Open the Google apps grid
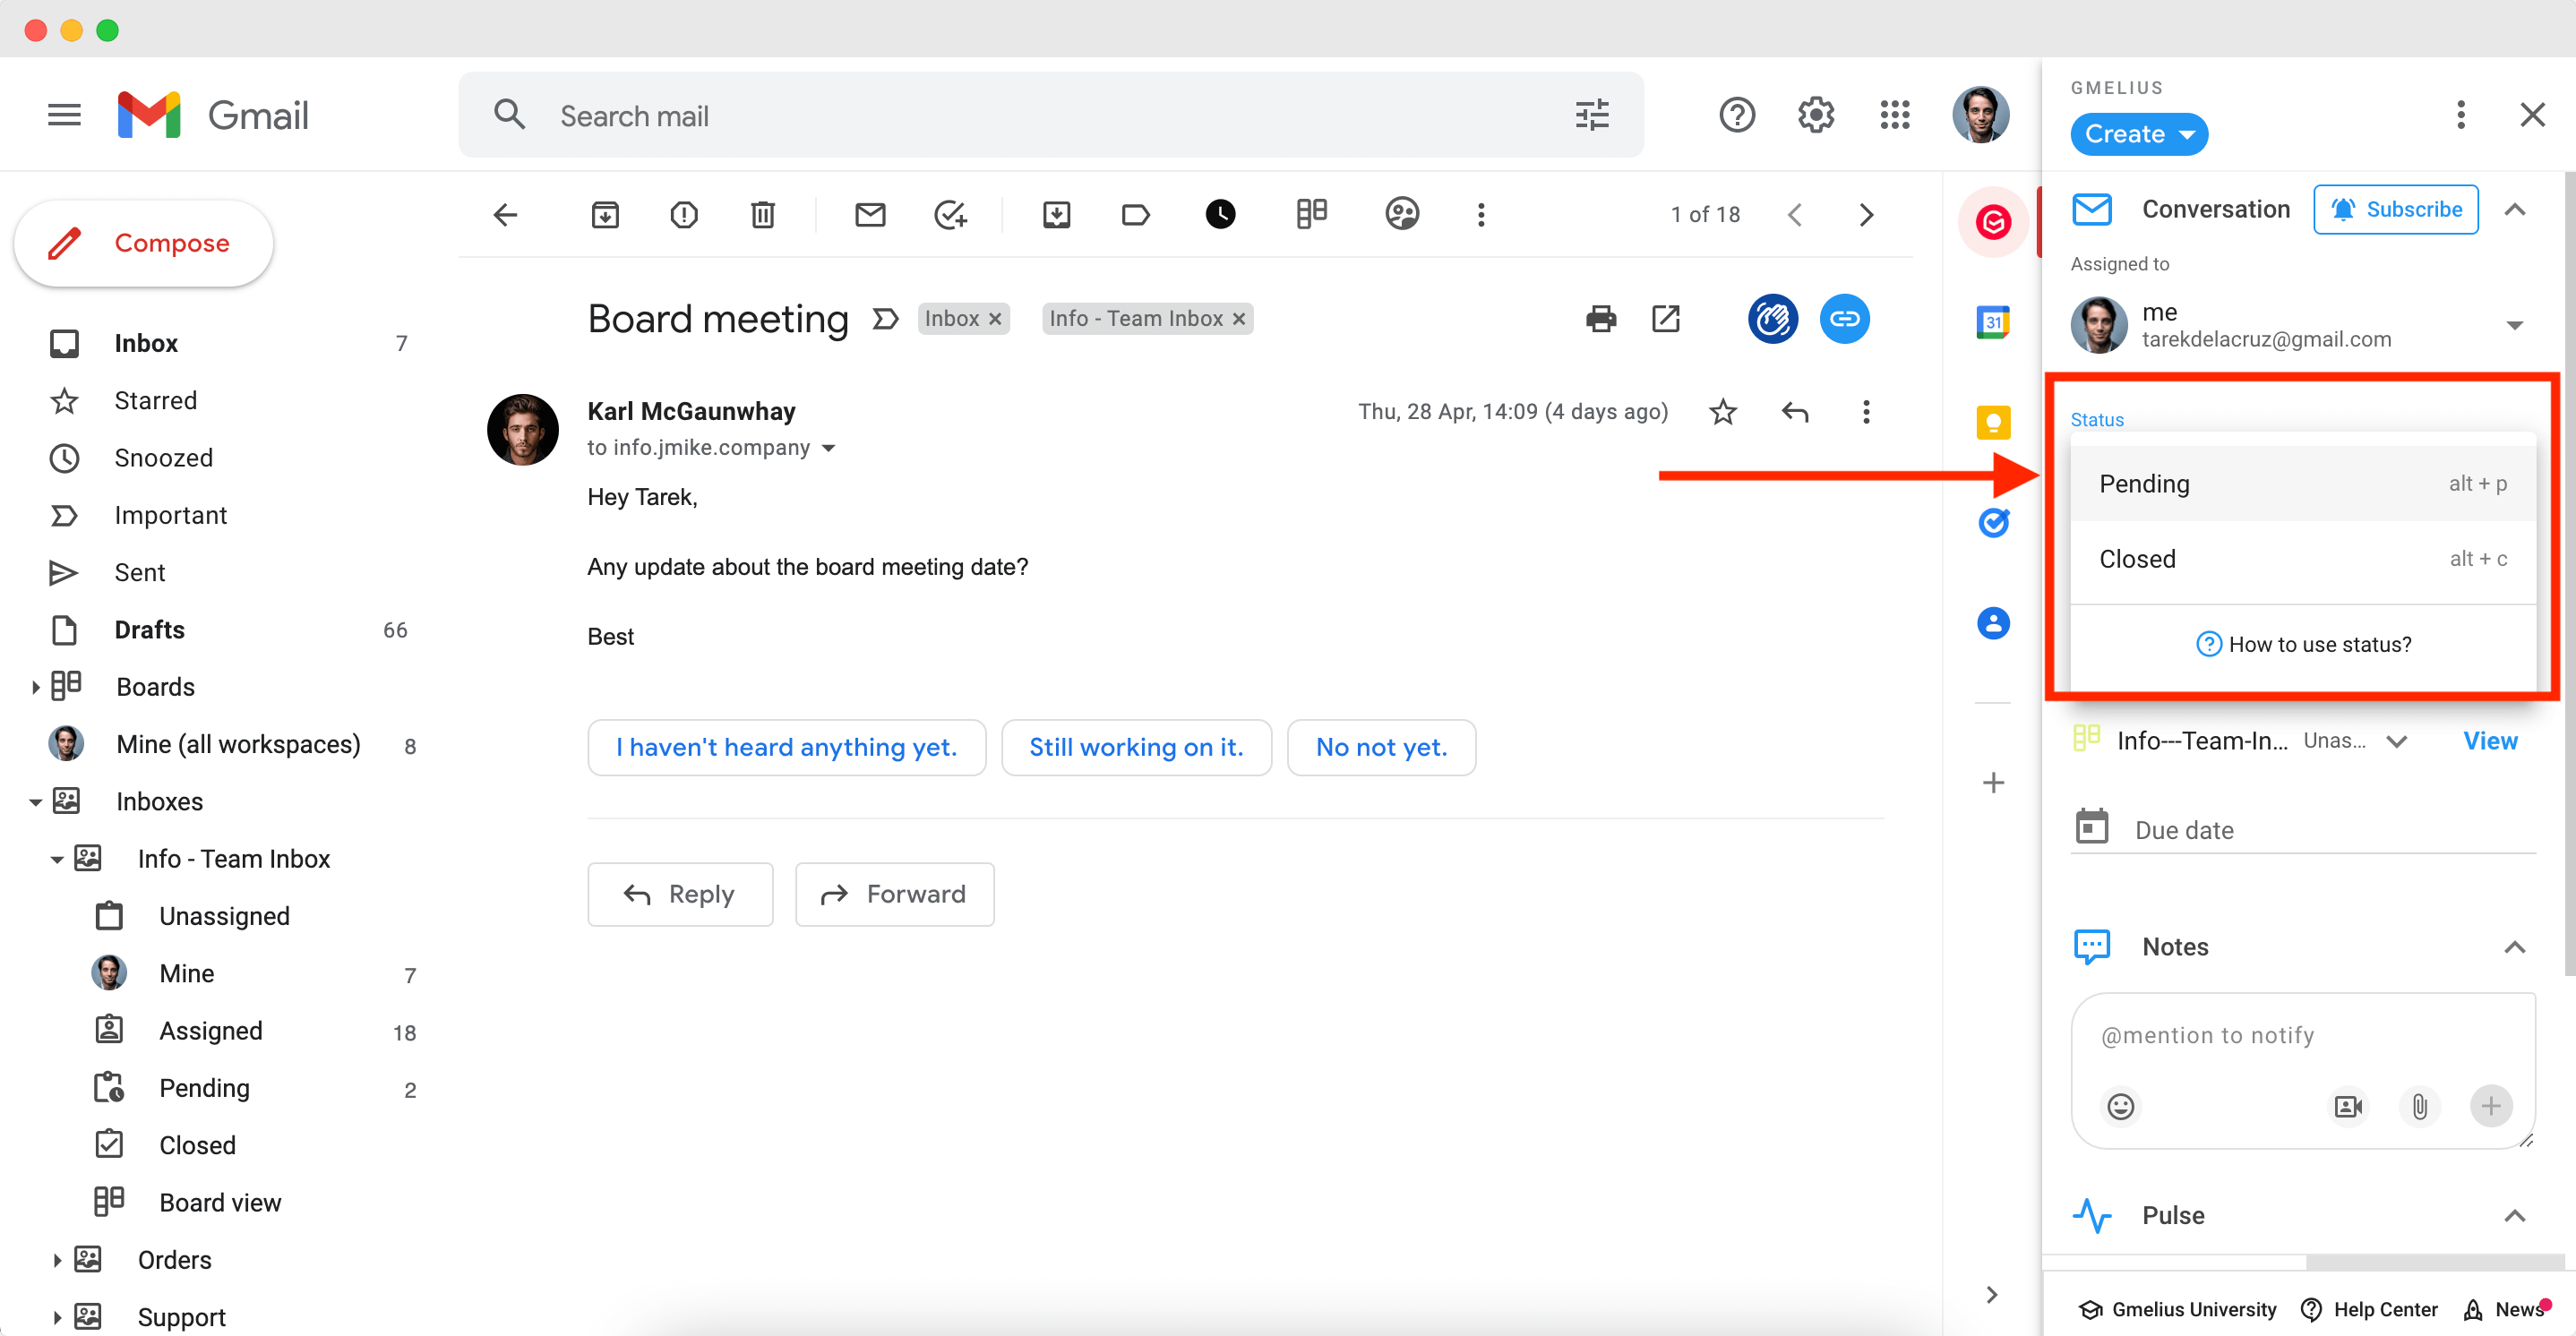The height and width of the screenshot is (1336, 2576). pos(1895,115)
